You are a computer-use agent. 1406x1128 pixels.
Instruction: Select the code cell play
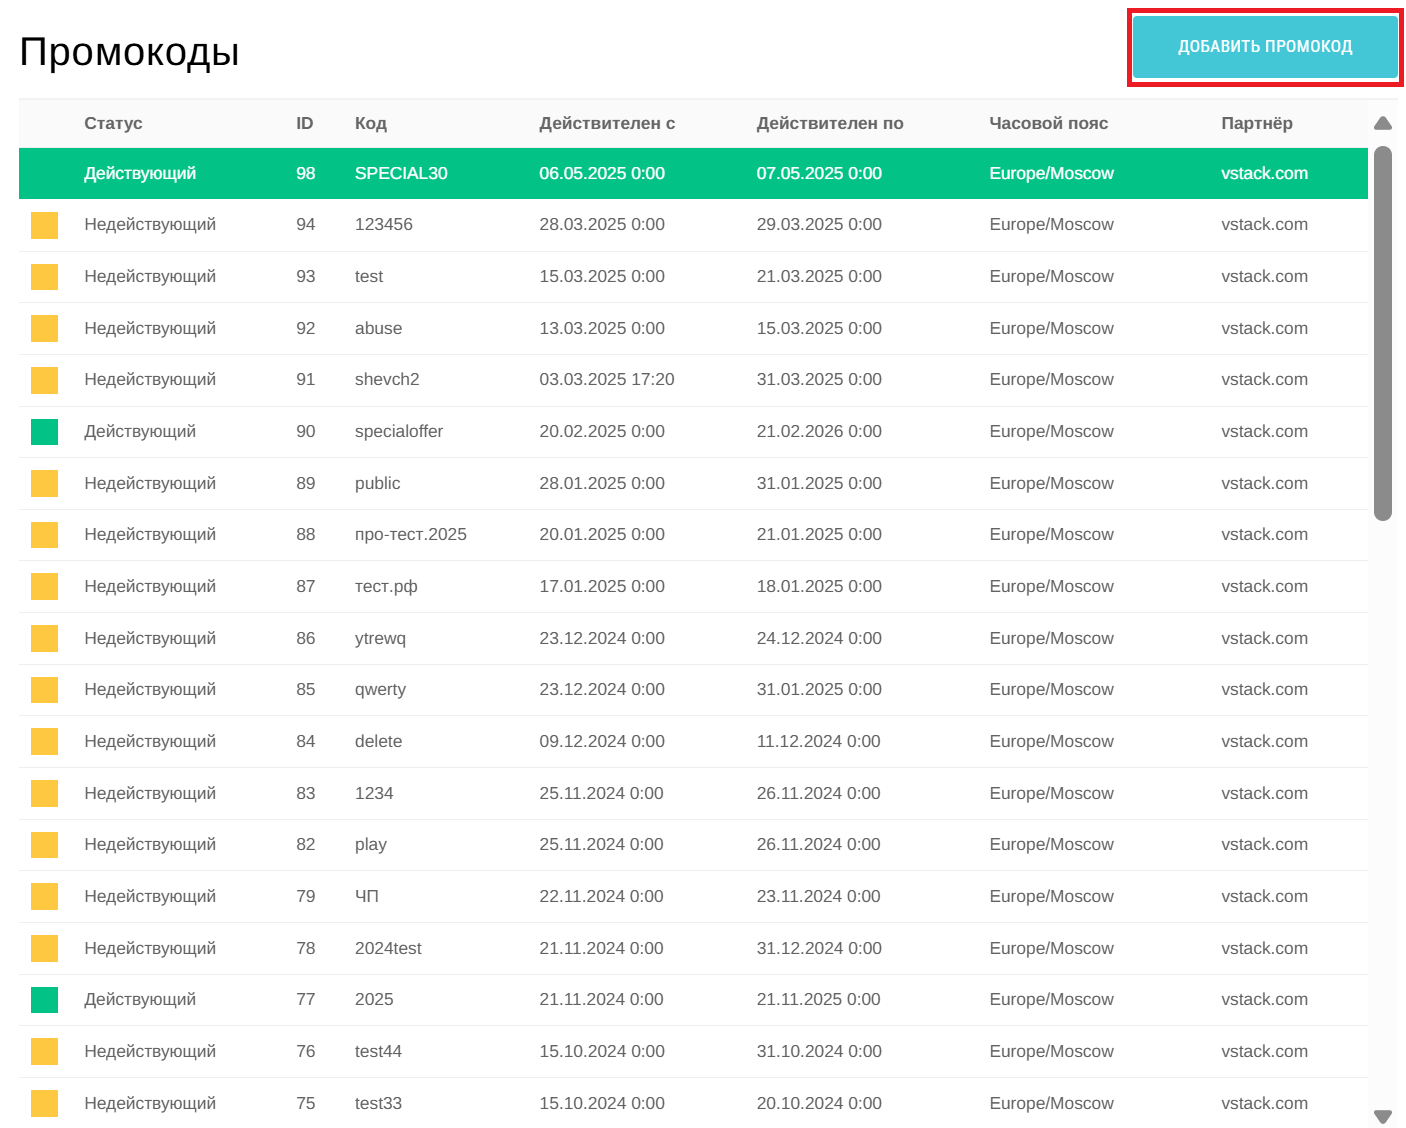click(x=370, y=844)
